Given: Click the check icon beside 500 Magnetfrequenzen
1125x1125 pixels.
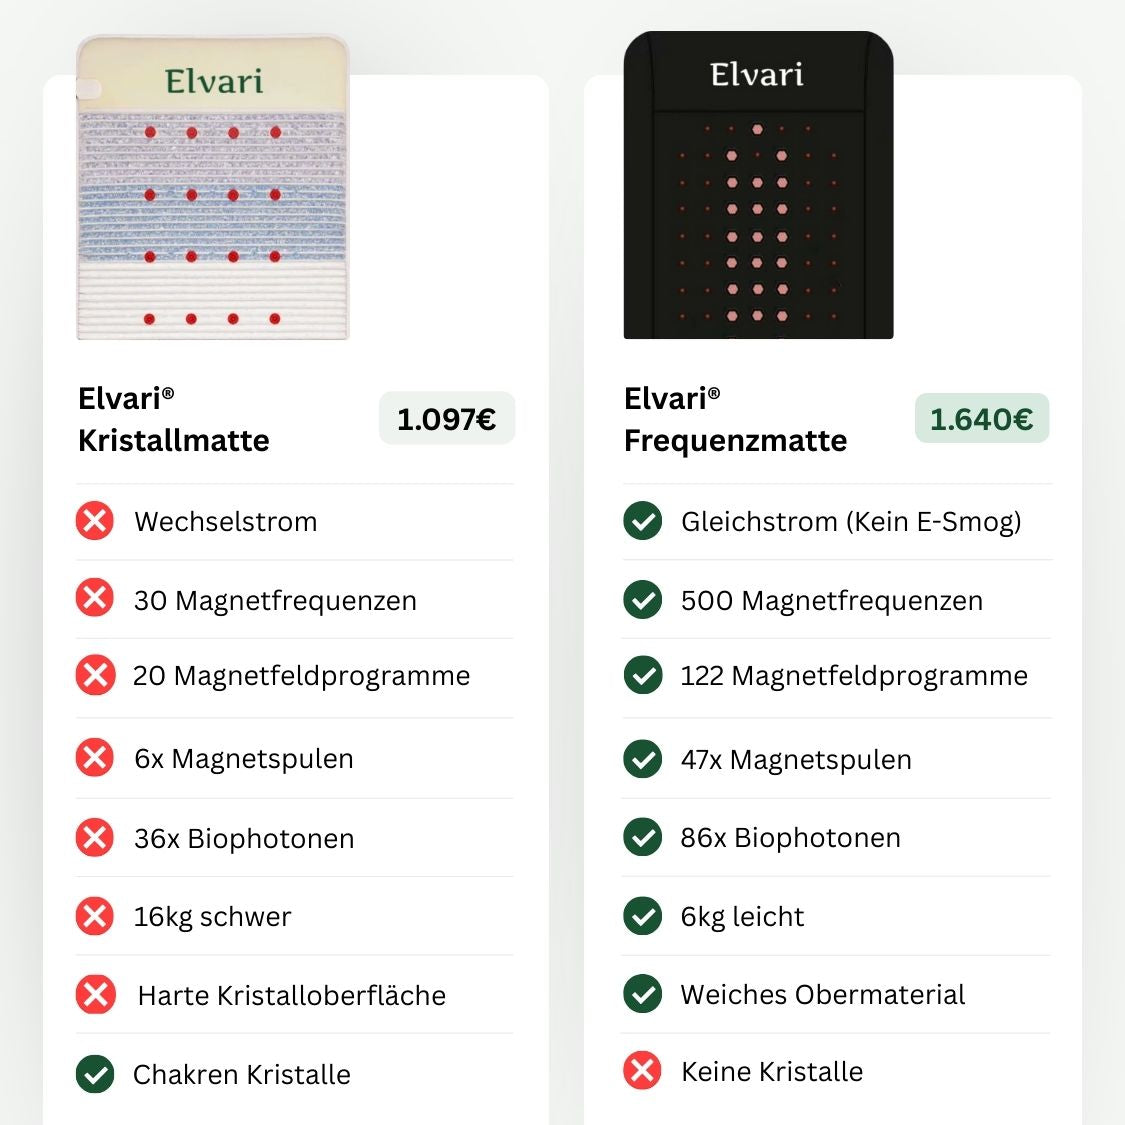Looking at the screenshot, I should tap(641, 599).
